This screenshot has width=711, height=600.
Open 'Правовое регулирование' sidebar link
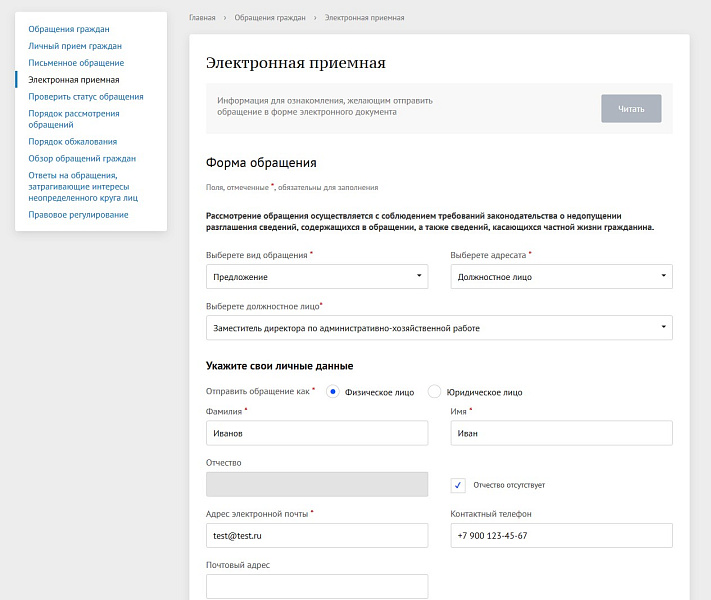[78, 214]
